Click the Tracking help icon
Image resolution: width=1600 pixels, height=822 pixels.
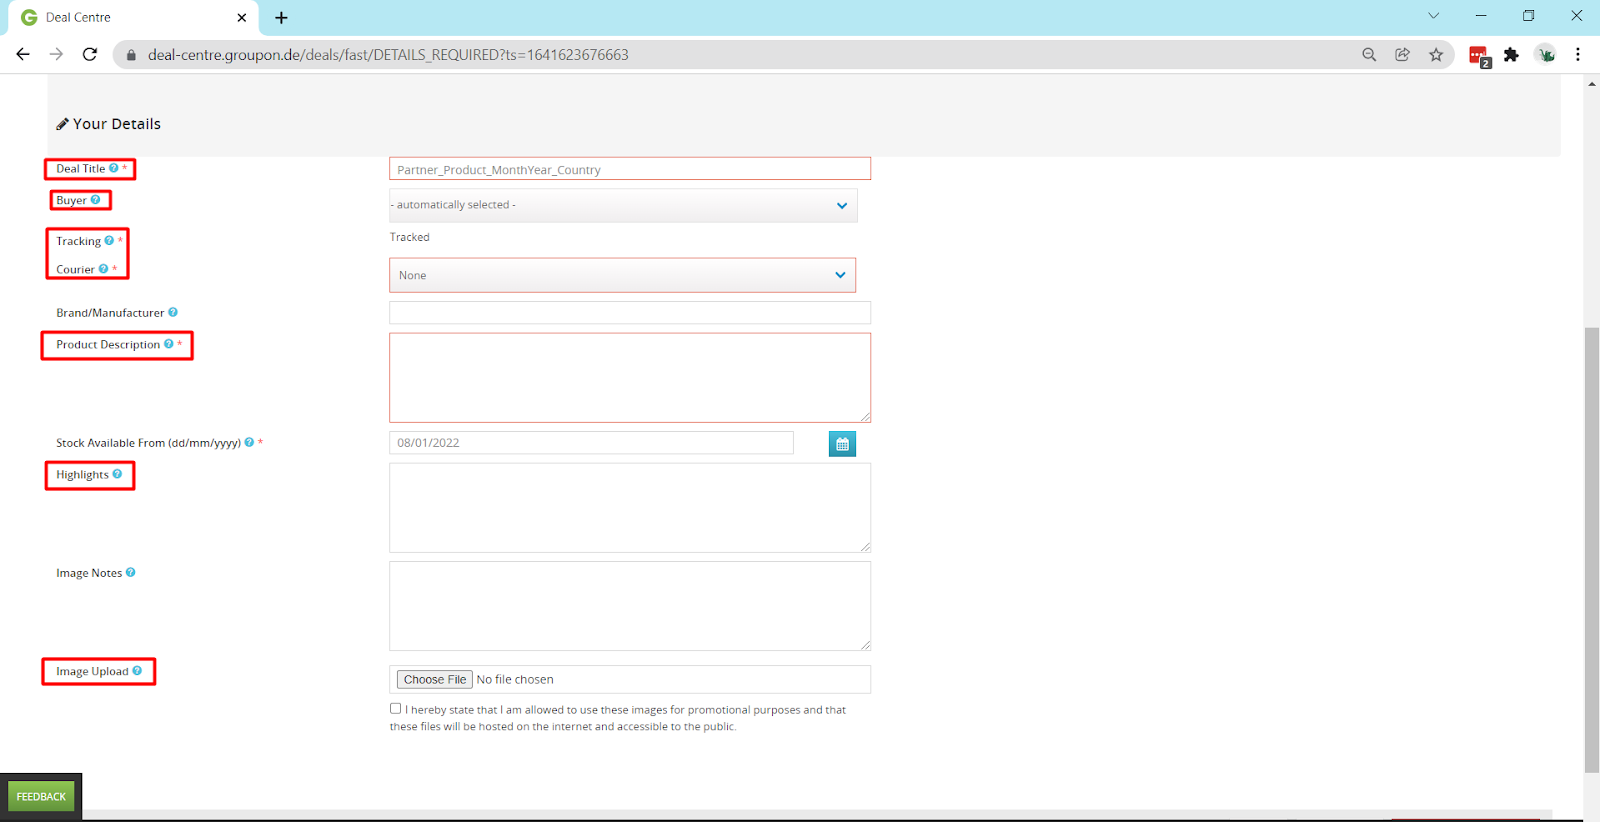[x=109, y=241]
